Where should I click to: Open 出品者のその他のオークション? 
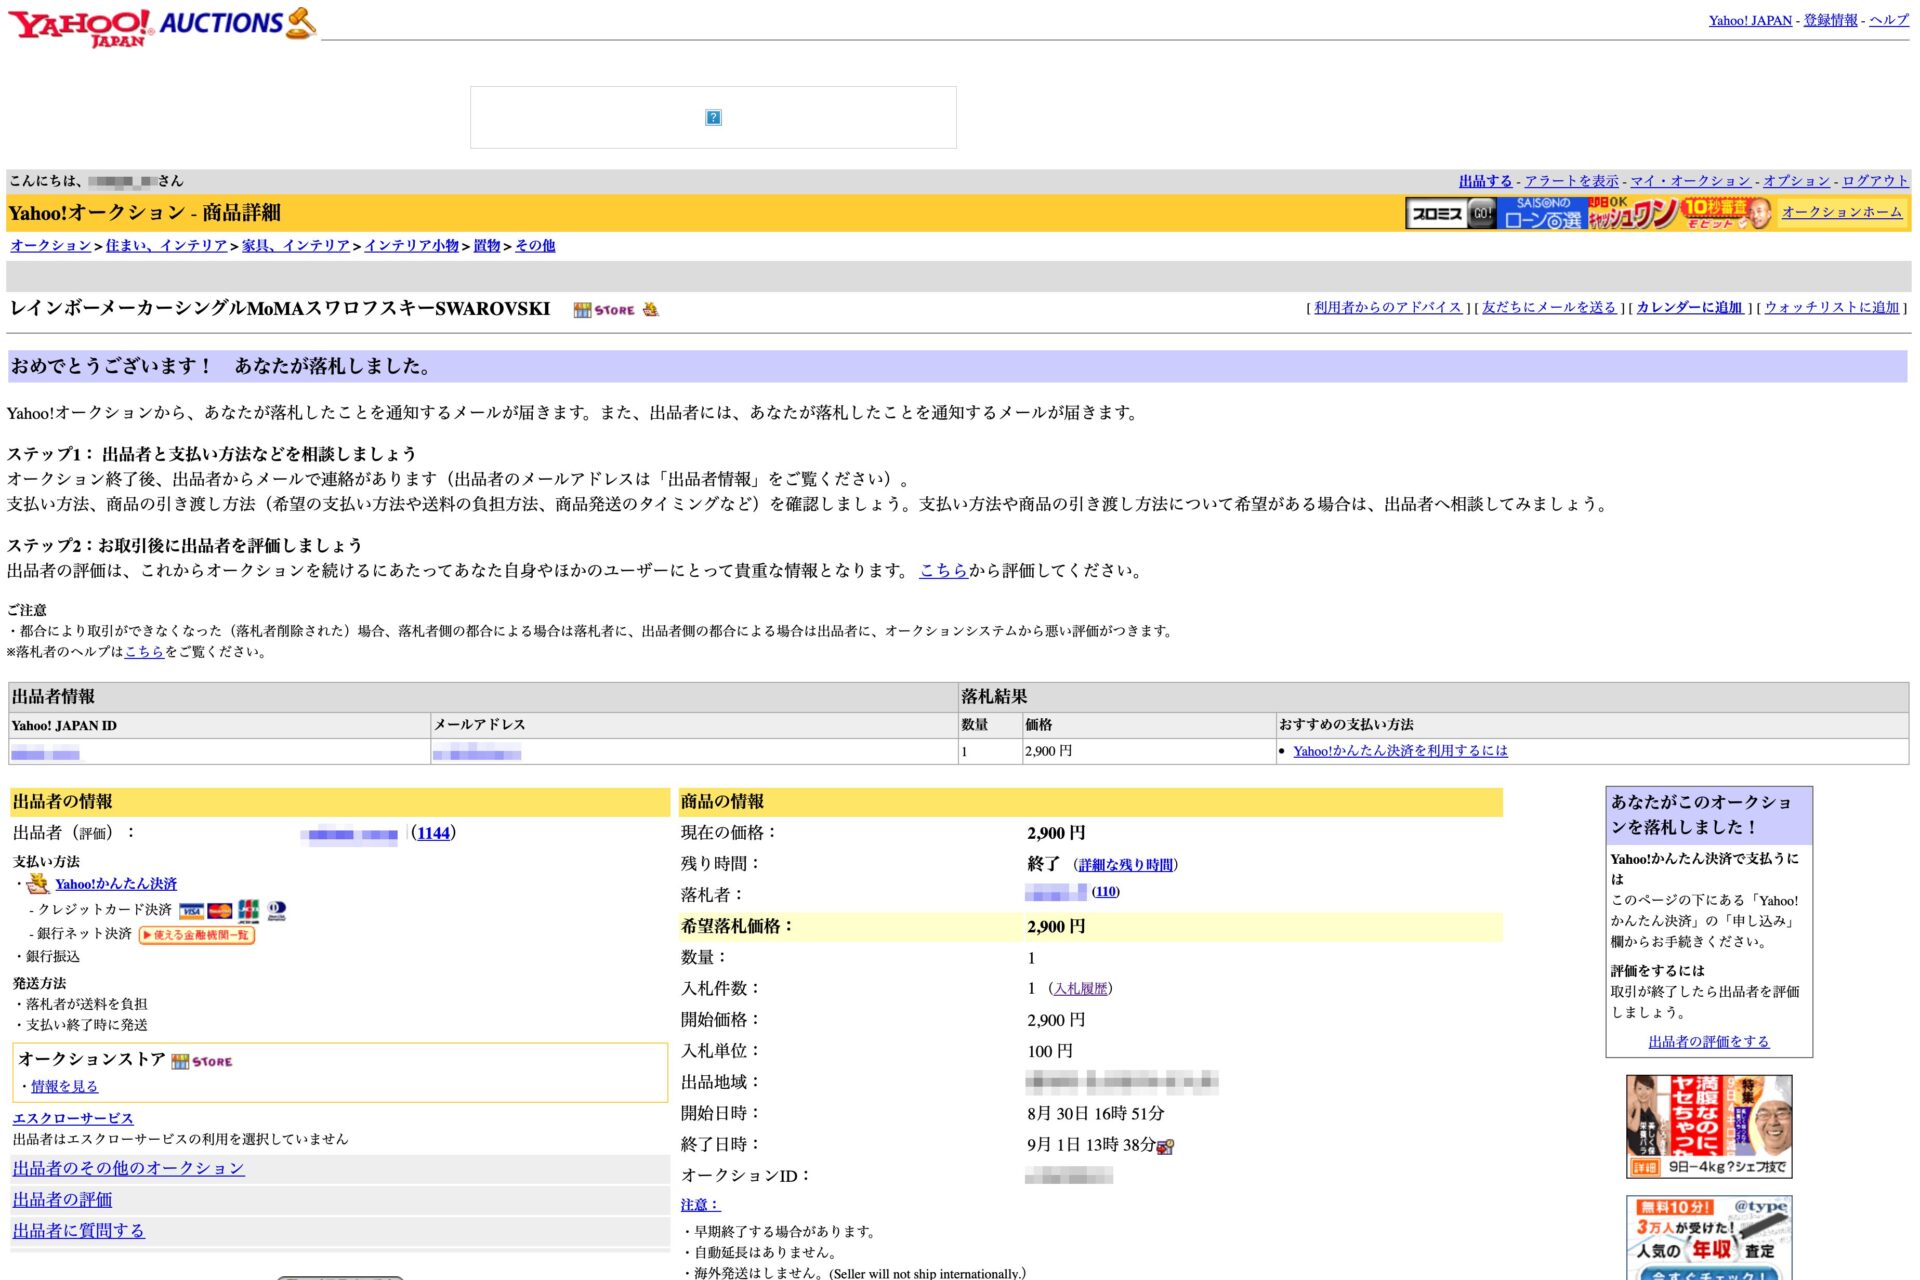(128, 1168)
